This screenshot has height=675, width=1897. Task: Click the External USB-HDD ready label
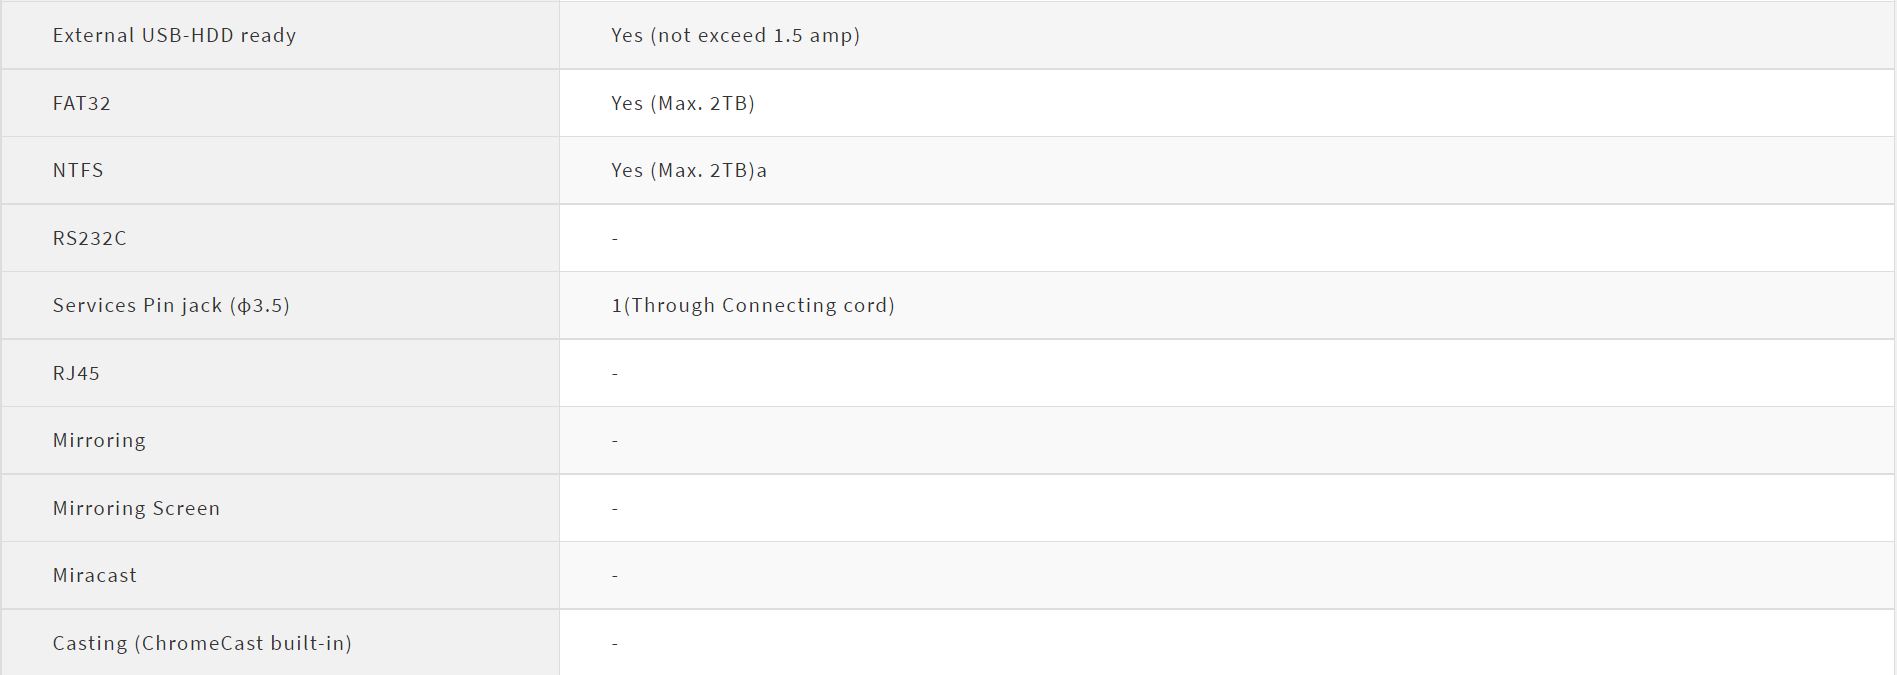[x=174, y=35]
